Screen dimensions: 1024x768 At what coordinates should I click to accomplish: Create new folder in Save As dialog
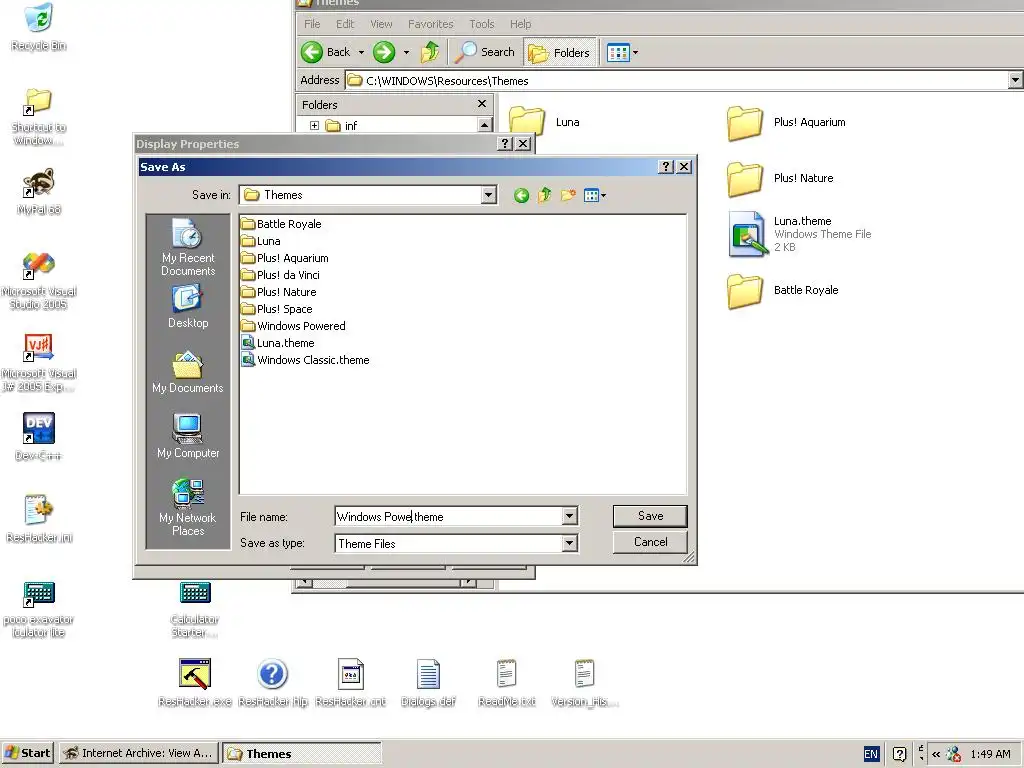point(568,195)
